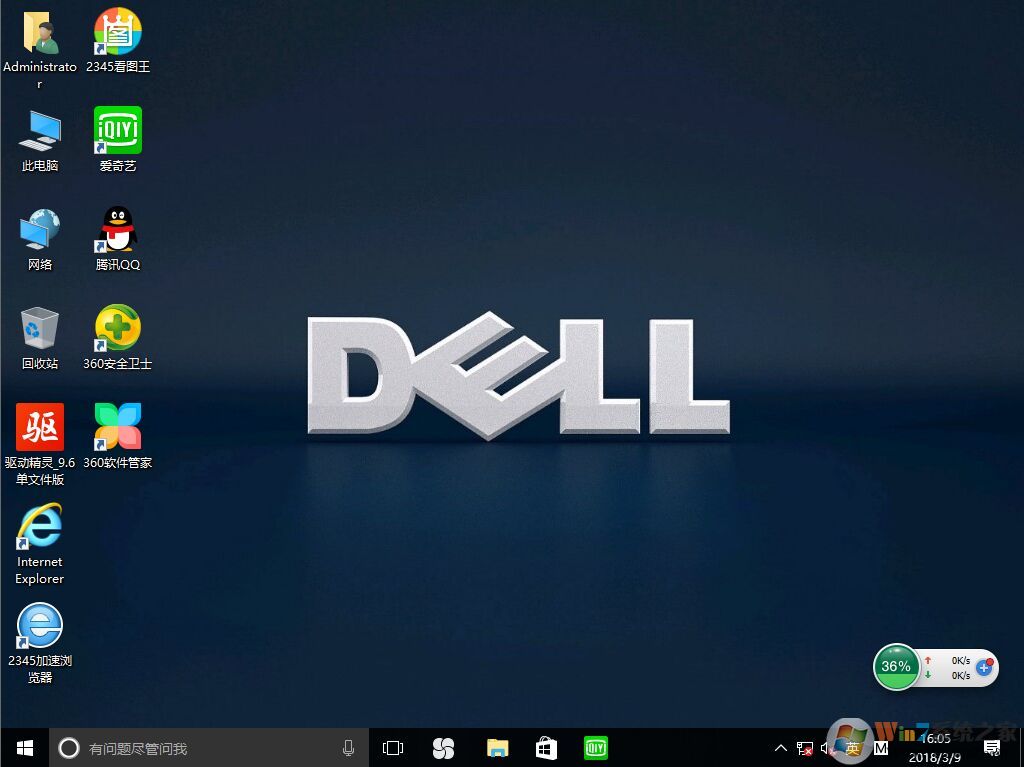This screenshot has height=767, width=1024.
Task: Click upload speed 0K/s readout
Action: [960, 661]
